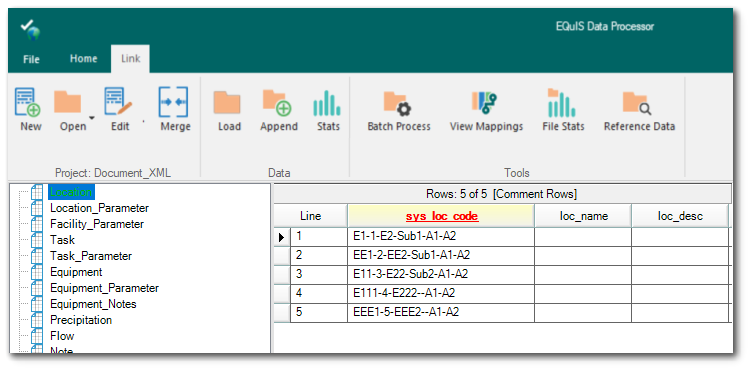Click the sys_loc_code column header
Viewport: 749px width, 369px height.
tap(441, 216)
